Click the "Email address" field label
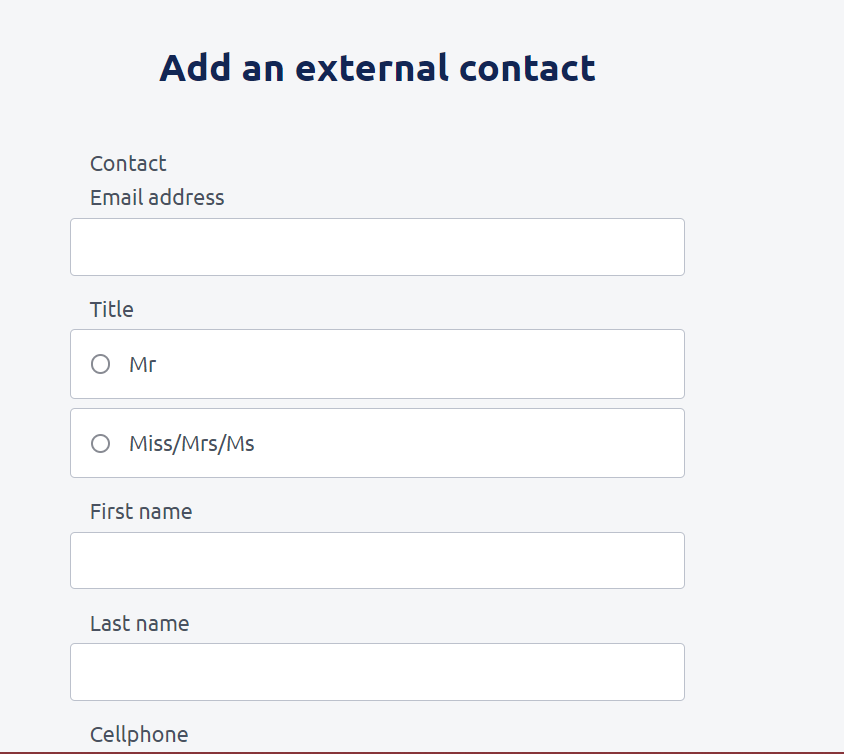 click(x=157, y=197)
